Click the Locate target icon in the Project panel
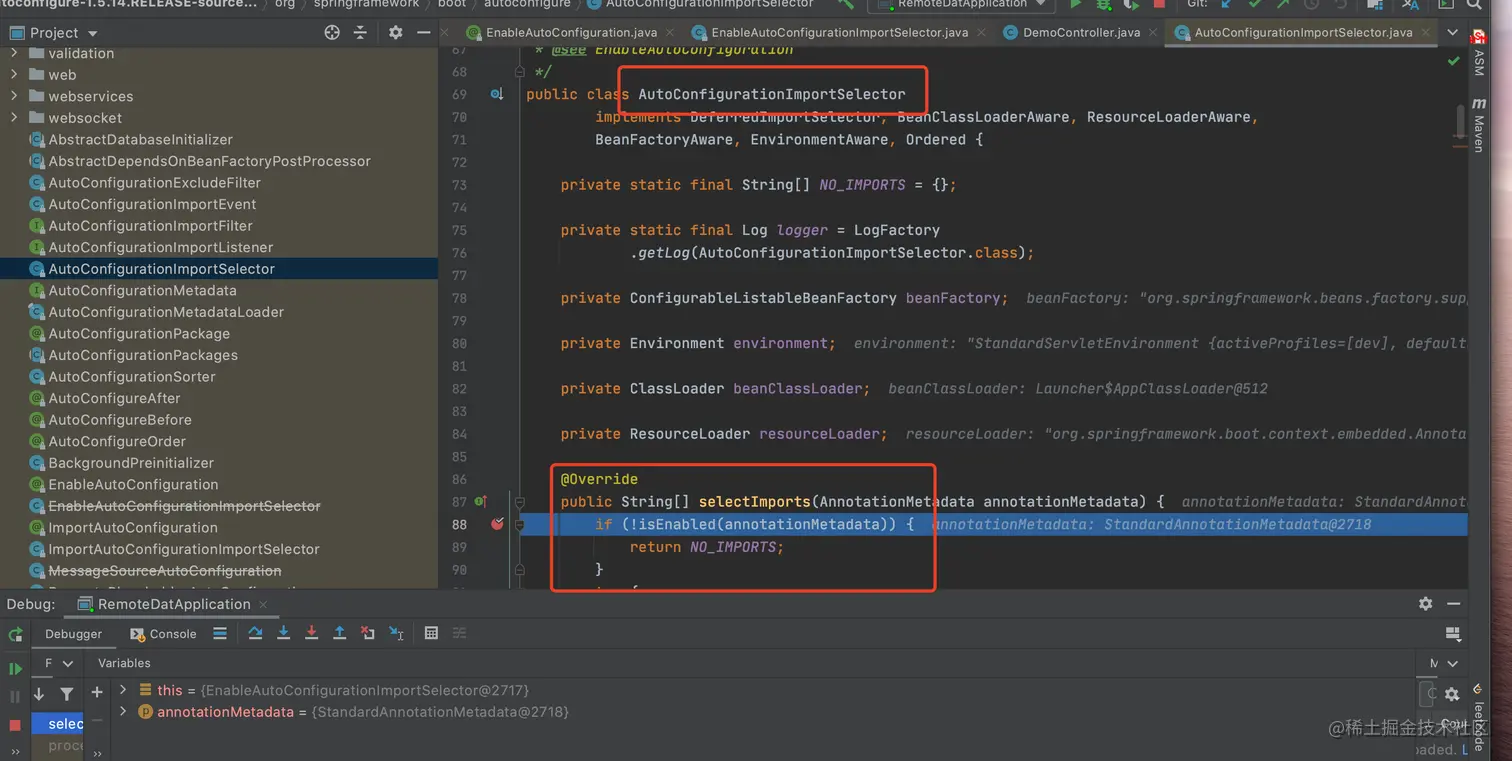This screenshot has height=761, width=1512. tap(332, 32)
